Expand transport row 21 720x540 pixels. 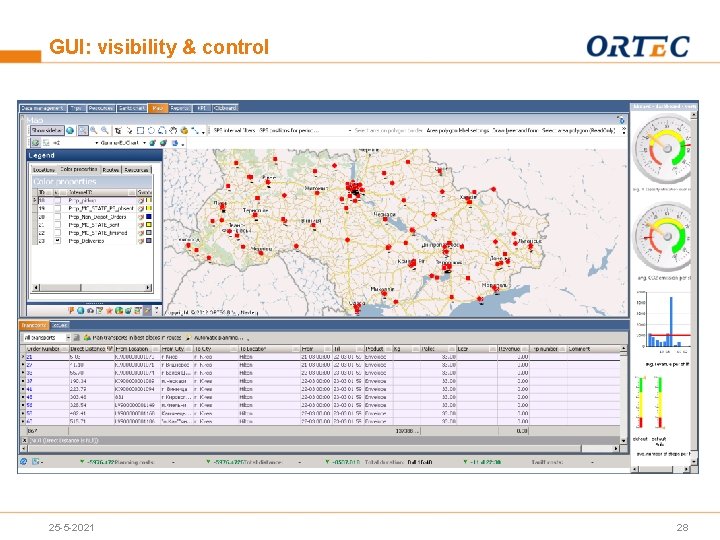(x=23, y=357)
